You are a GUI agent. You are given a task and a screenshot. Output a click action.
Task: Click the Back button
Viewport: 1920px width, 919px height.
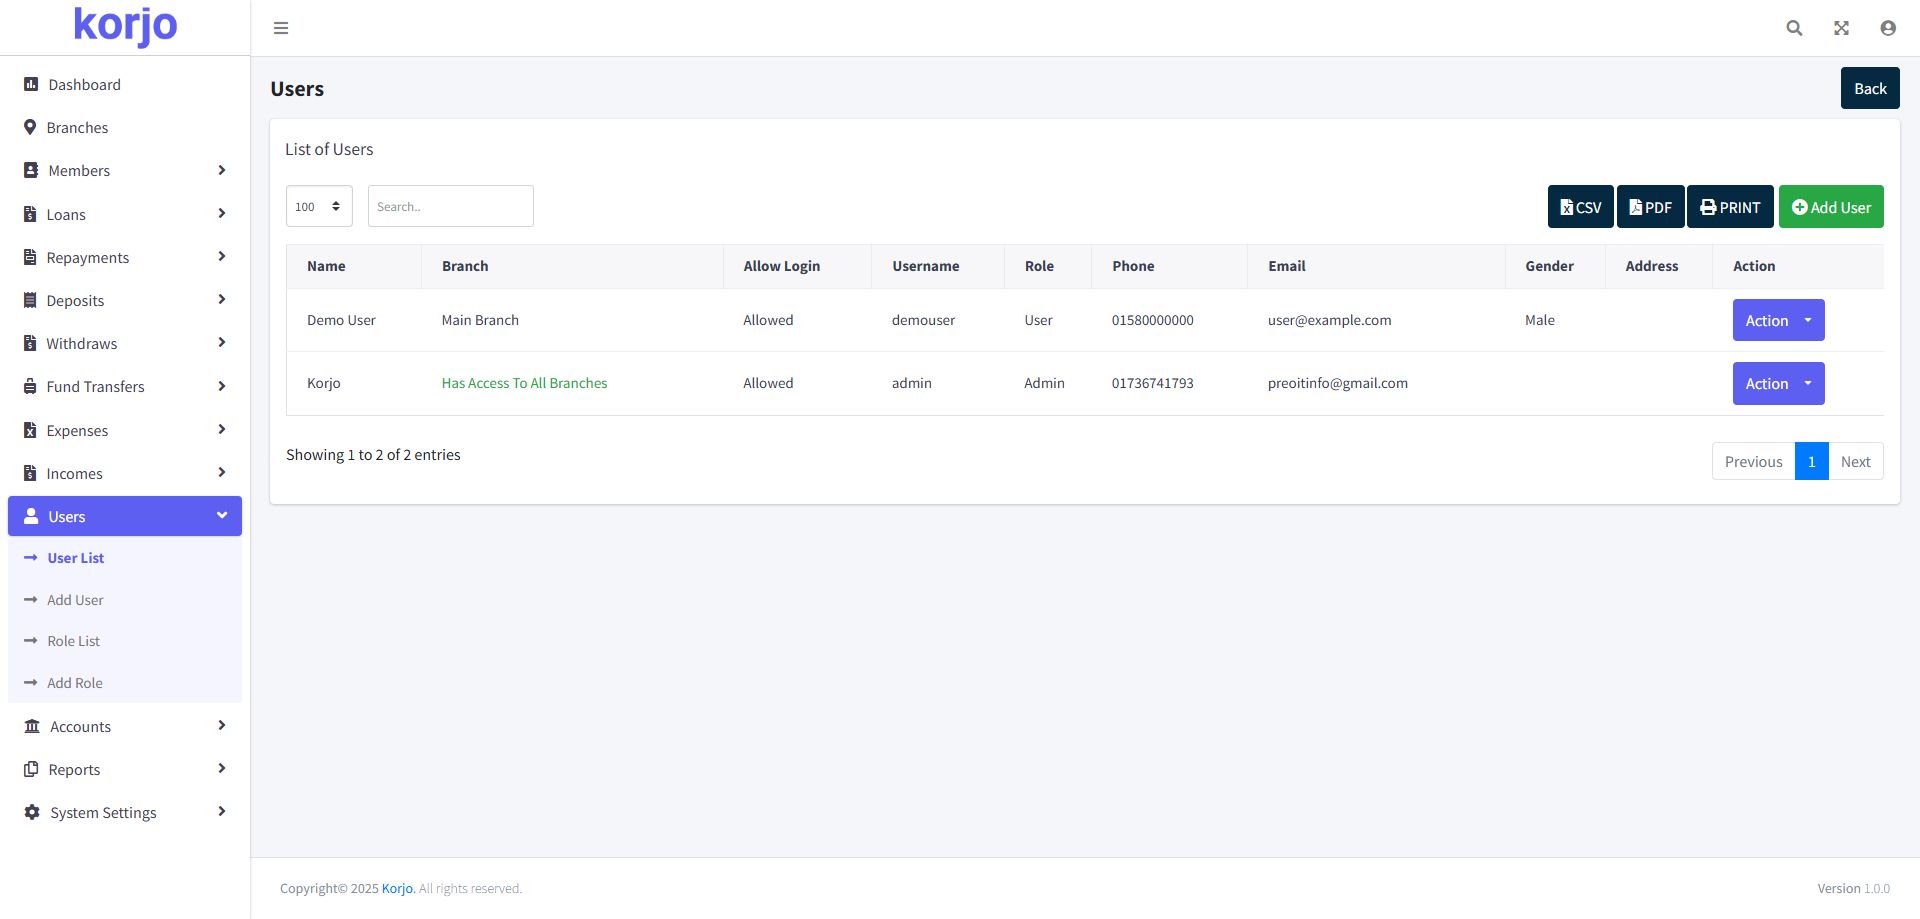1870,88
